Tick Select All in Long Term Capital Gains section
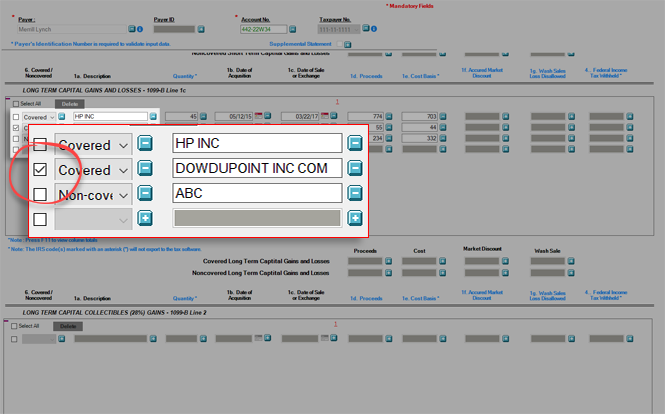 click(x=16, y=104)
